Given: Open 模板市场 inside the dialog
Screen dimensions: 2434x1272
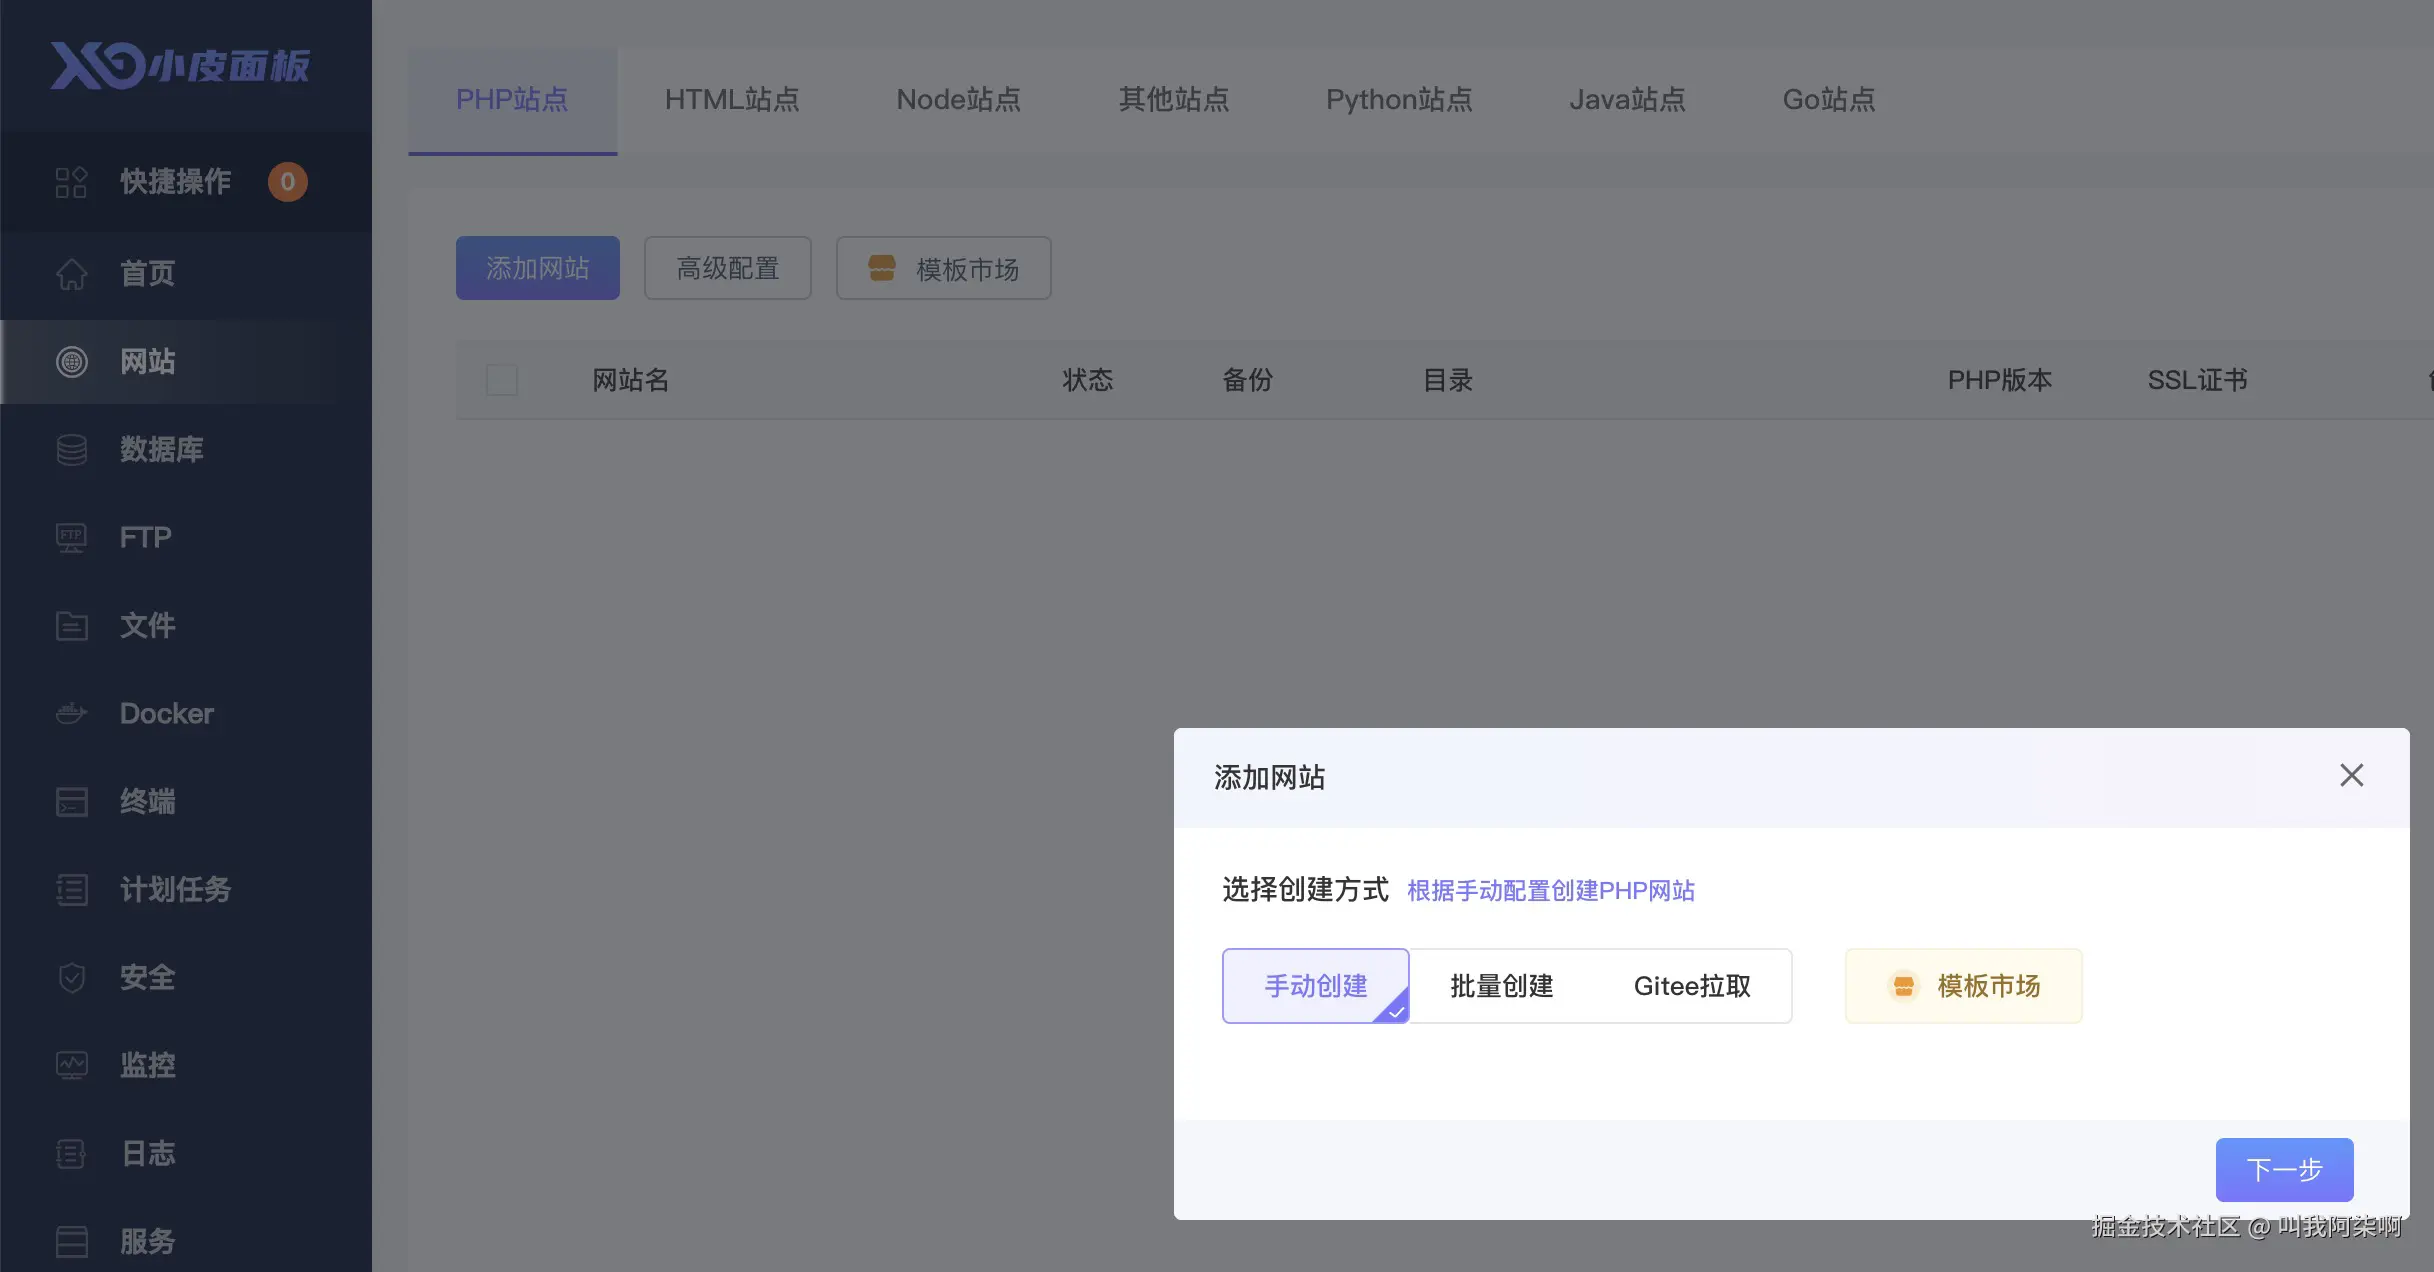Looking at the screenshot, I should [x=1963, y=986].
